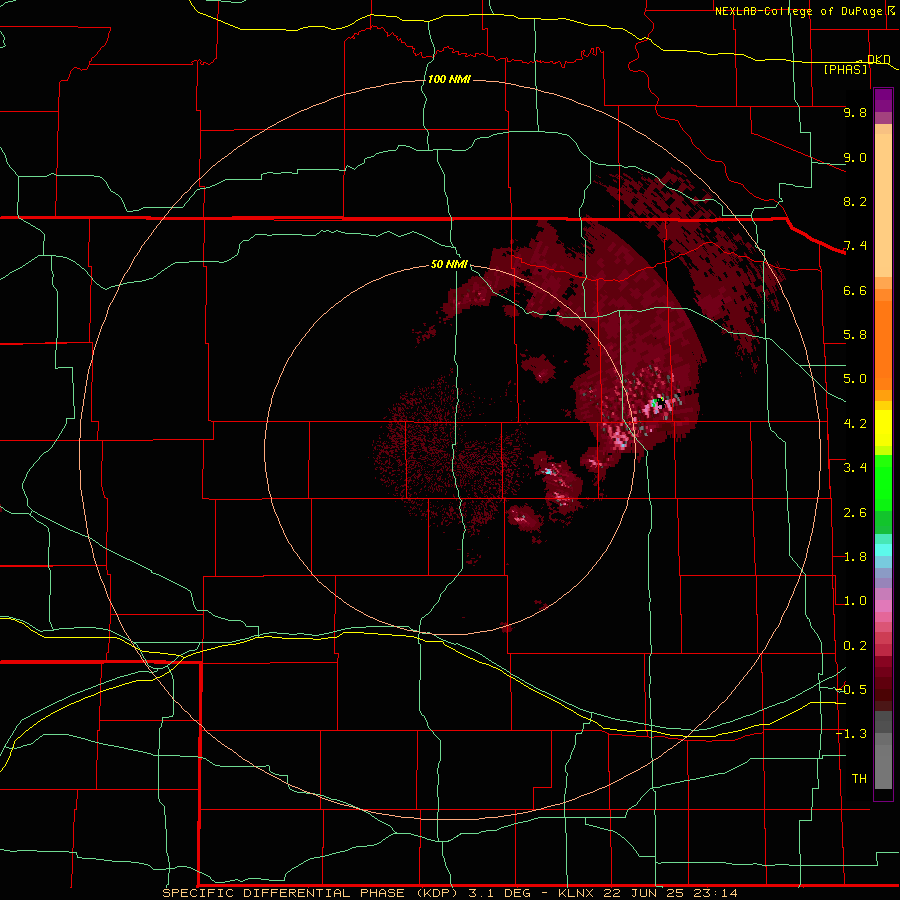
Task: Click the 50 NMI range ring label
Action: 449,264
